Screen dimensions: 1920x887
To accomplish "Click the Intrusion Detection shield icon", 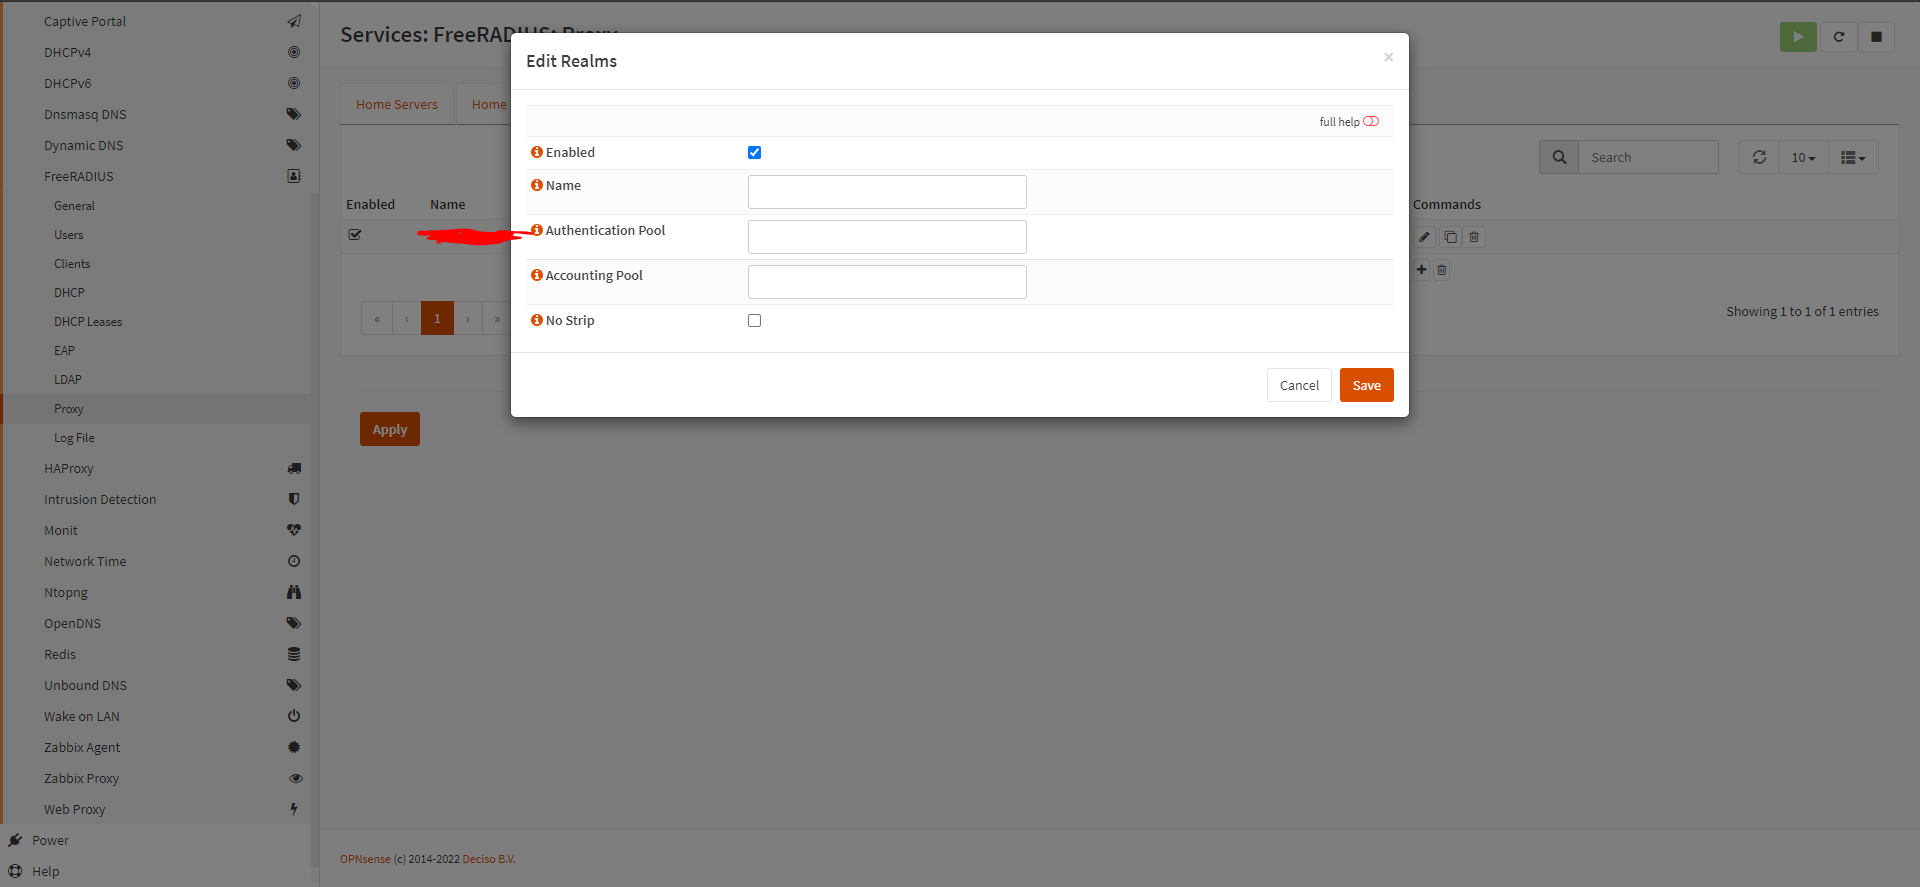I will [x=294, y=499].
